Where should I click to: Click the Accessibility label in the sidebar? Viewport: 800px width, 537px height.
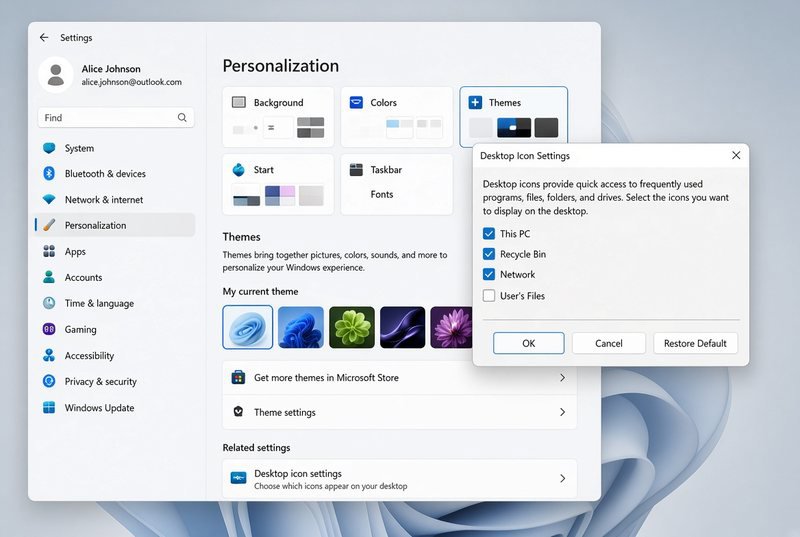[89, 355]
